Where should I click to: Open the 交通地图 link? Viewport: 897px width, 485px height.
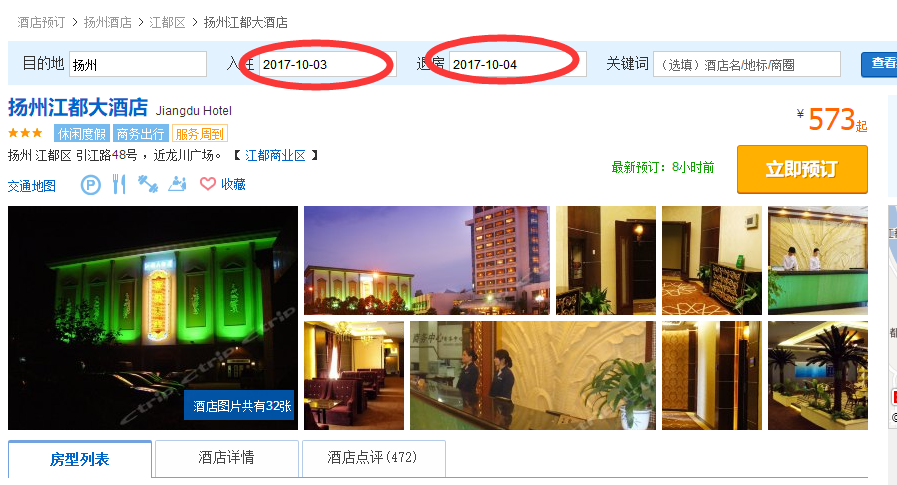click(x=31, y=186)
